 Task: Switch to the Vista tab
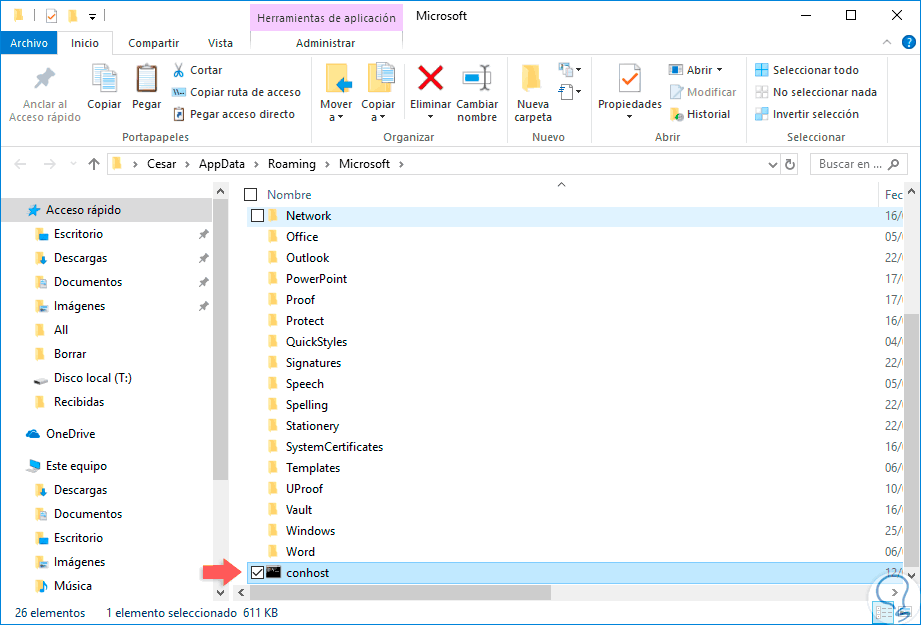tap(220, 43)
